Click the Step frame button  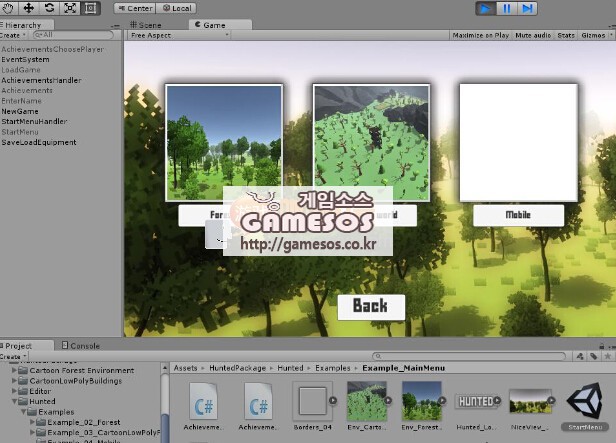(x=527, y=8)
